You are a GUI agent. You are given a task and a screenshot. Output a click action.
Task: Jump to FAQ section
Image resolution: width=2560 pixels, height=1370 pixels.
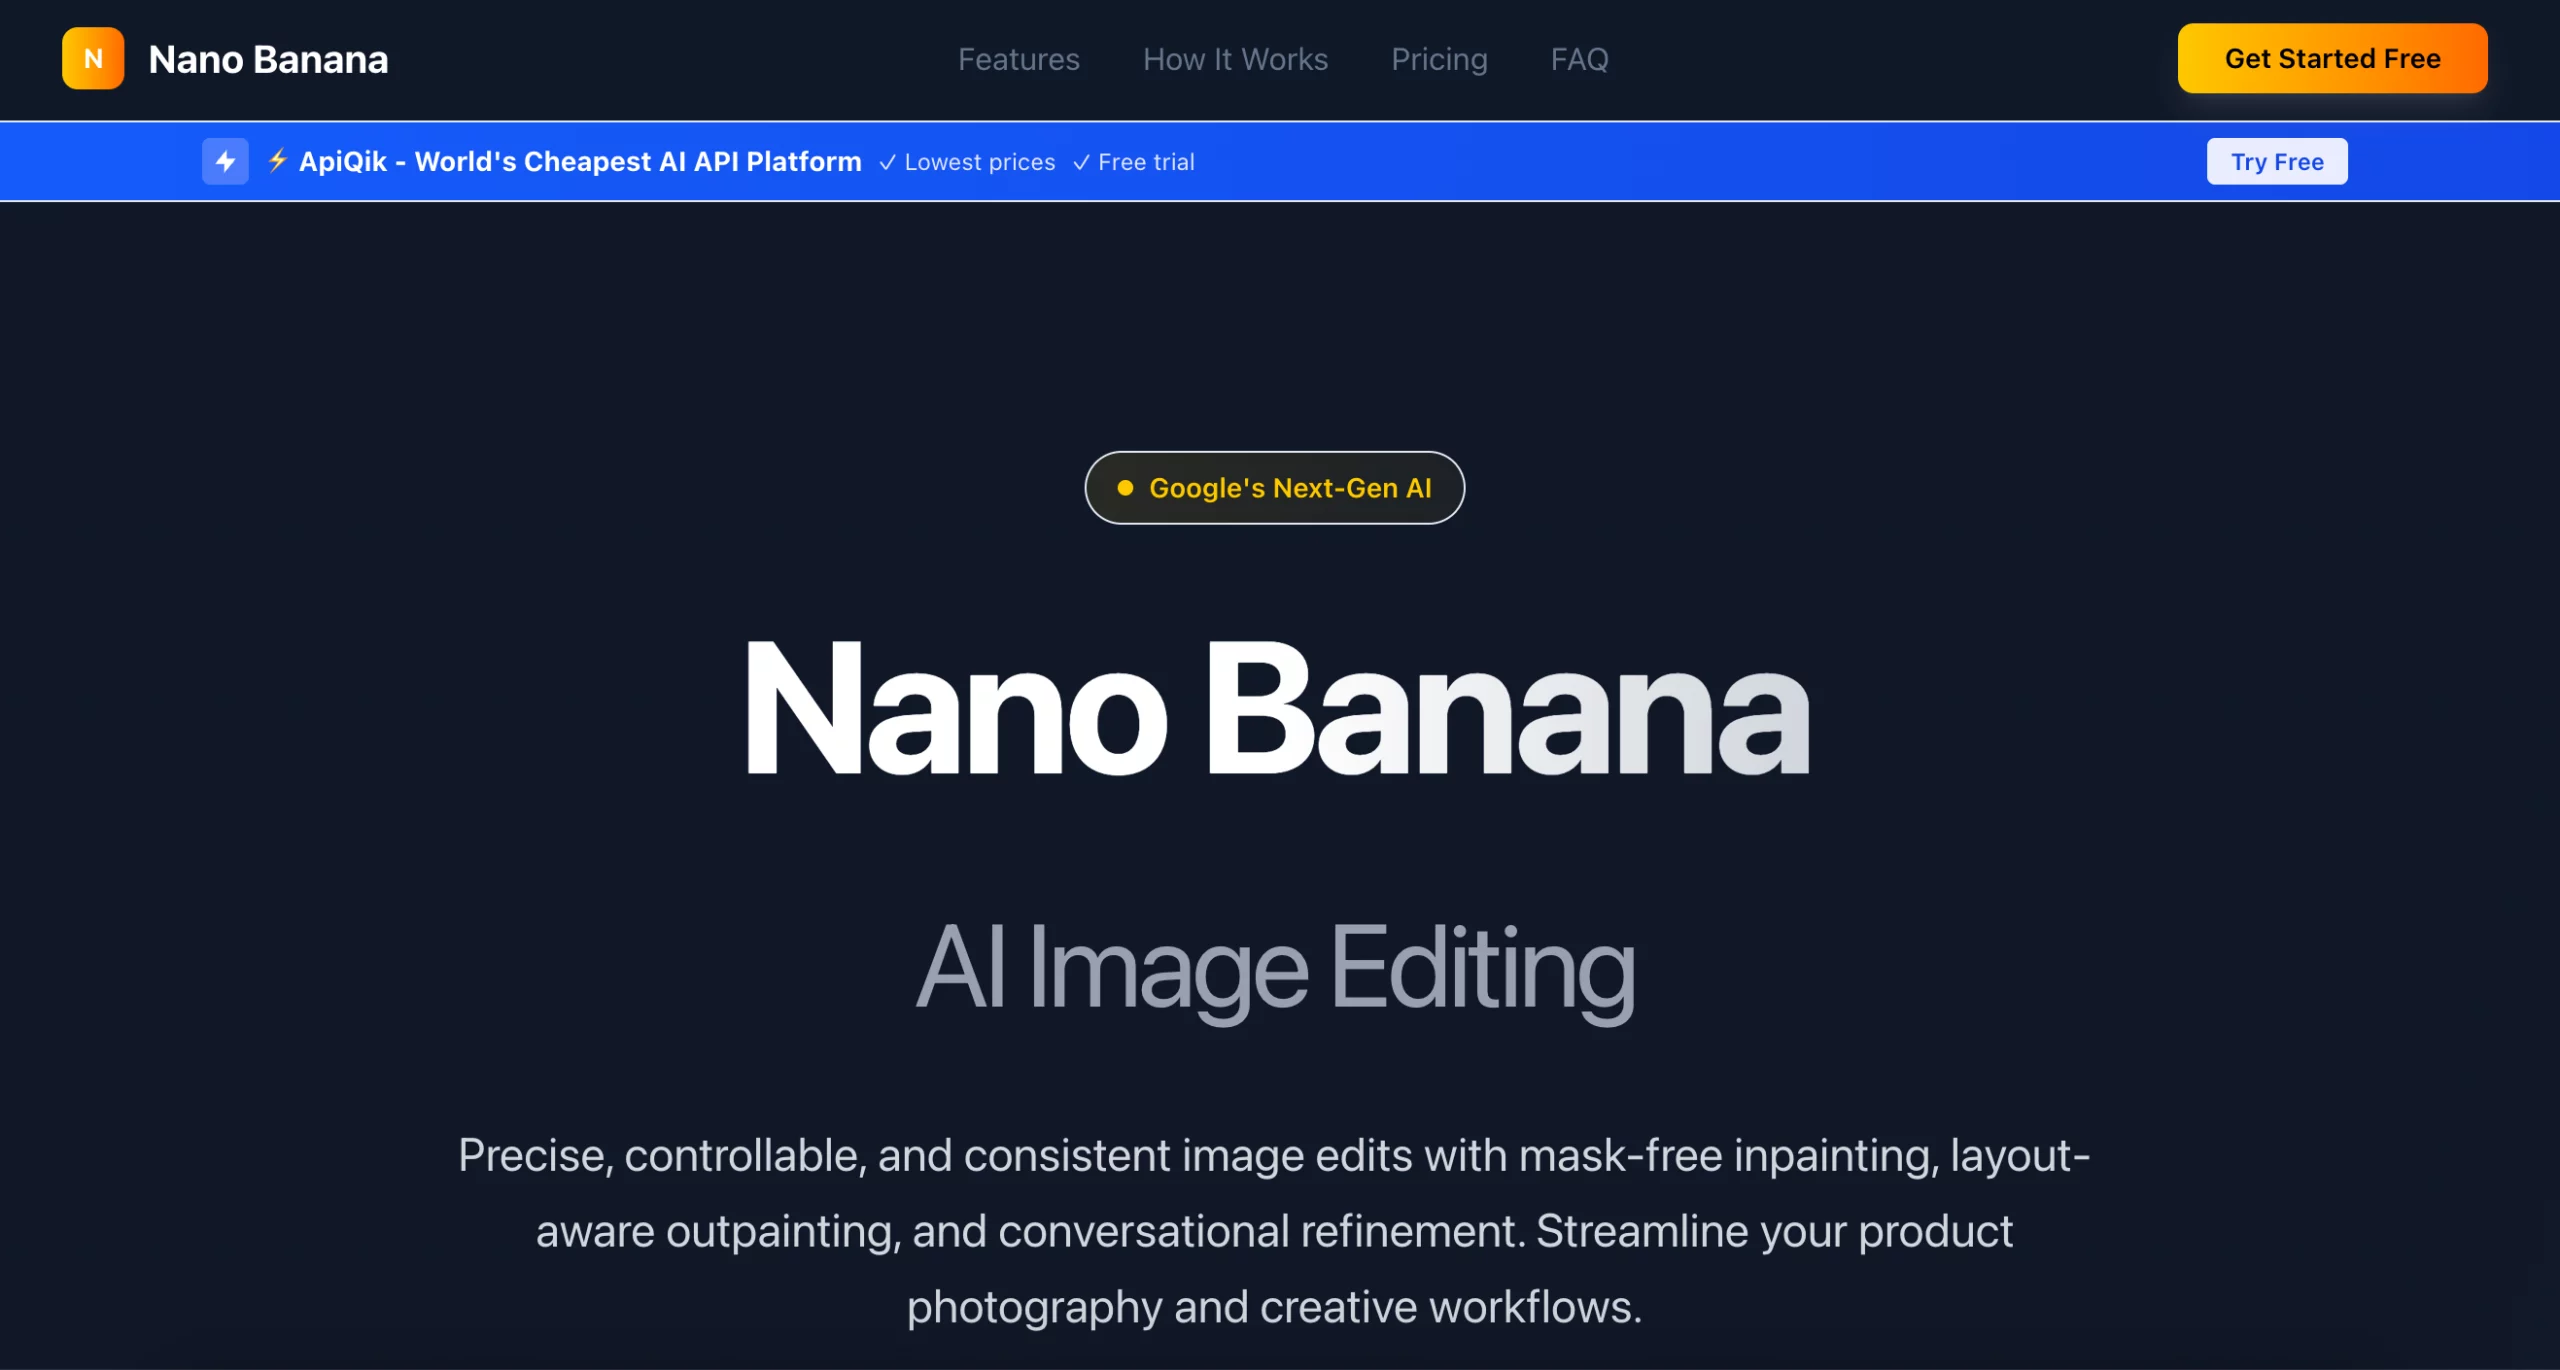1579,59
